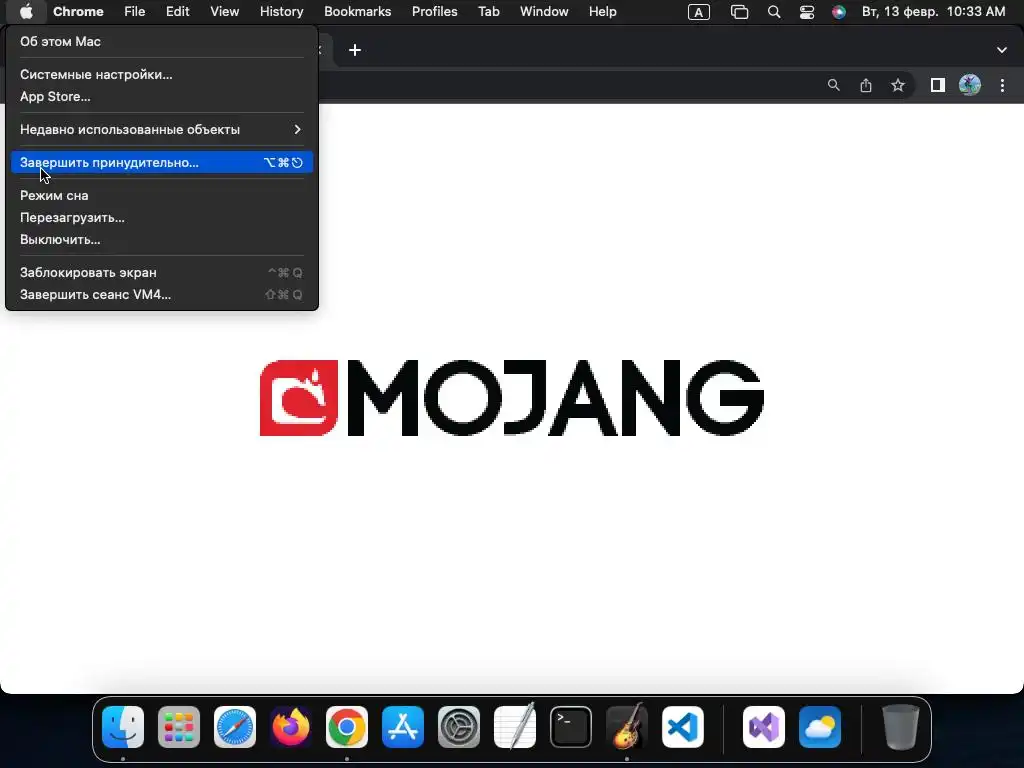Image resolution: width=1024 pixels, height=768 pixels.
Task: Launch Firefox from the Dock
Action: pos(291,727)
